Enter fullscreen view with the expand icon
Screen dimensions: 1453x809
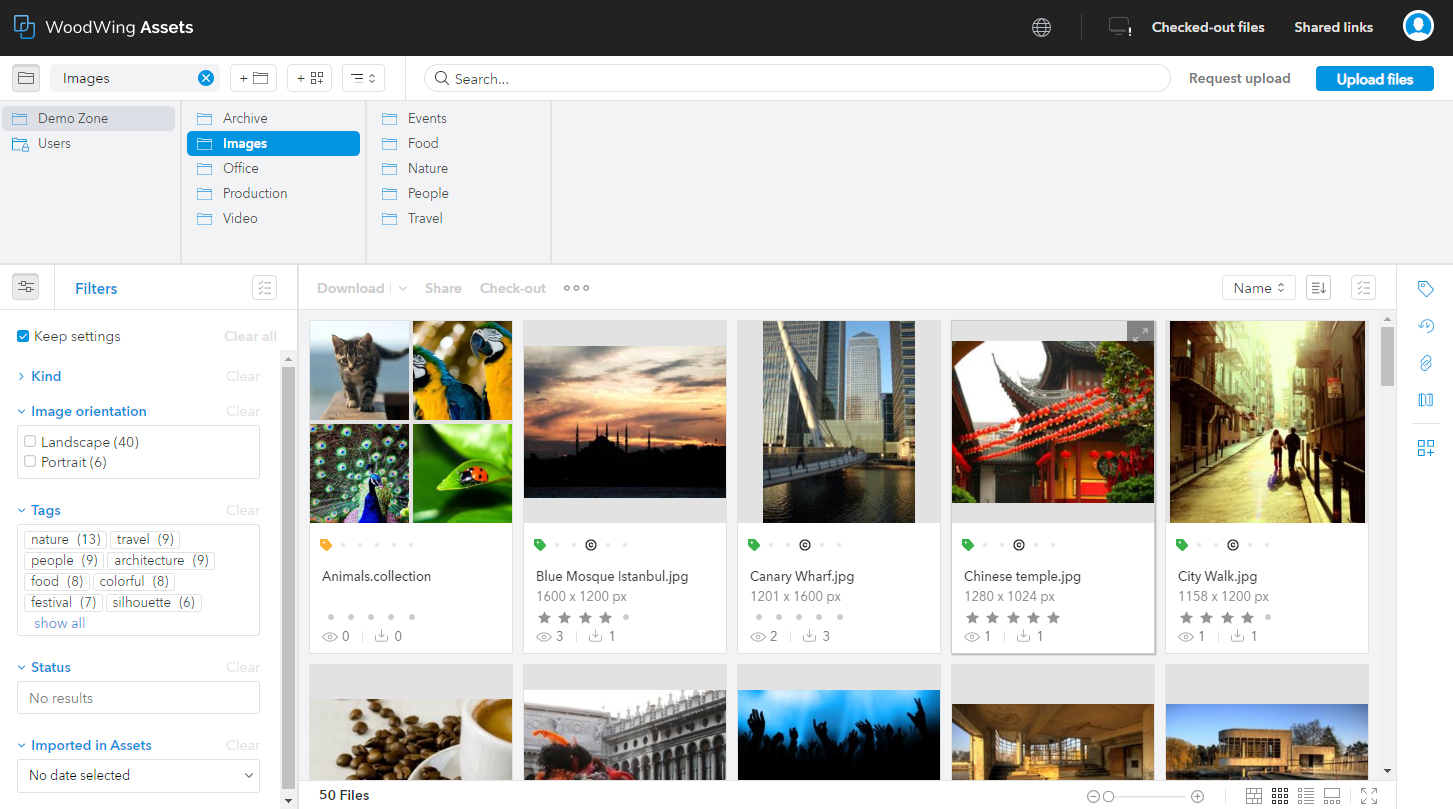click(x=1369, y=796)
